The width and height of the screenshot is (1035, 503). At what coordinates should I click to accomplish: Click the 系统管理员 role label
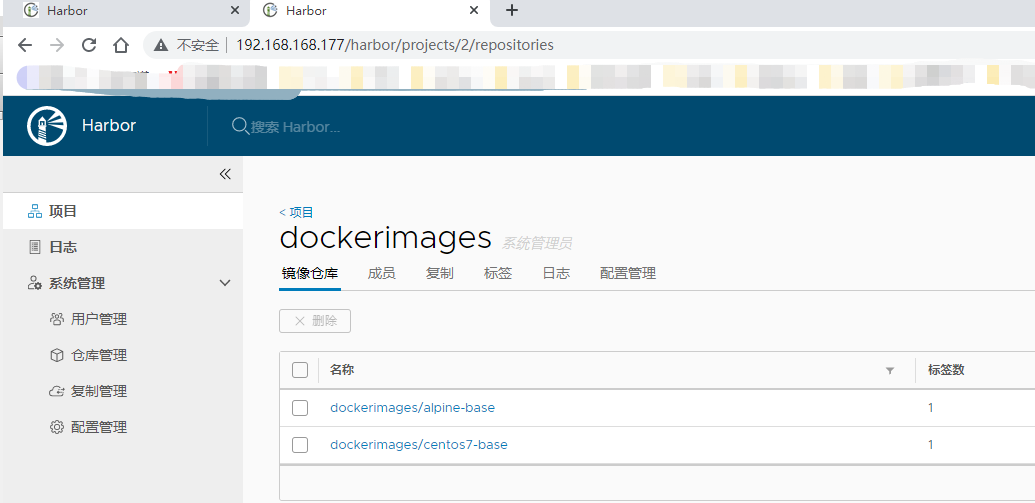point(537,244)
